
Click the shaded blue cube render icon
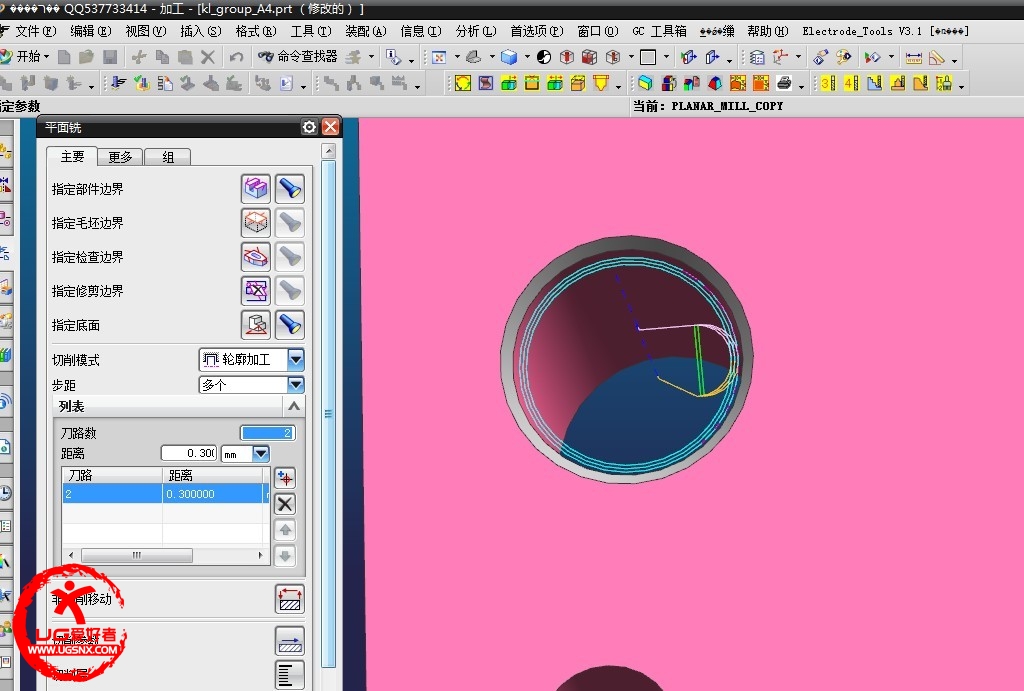[x=509, y=57]
